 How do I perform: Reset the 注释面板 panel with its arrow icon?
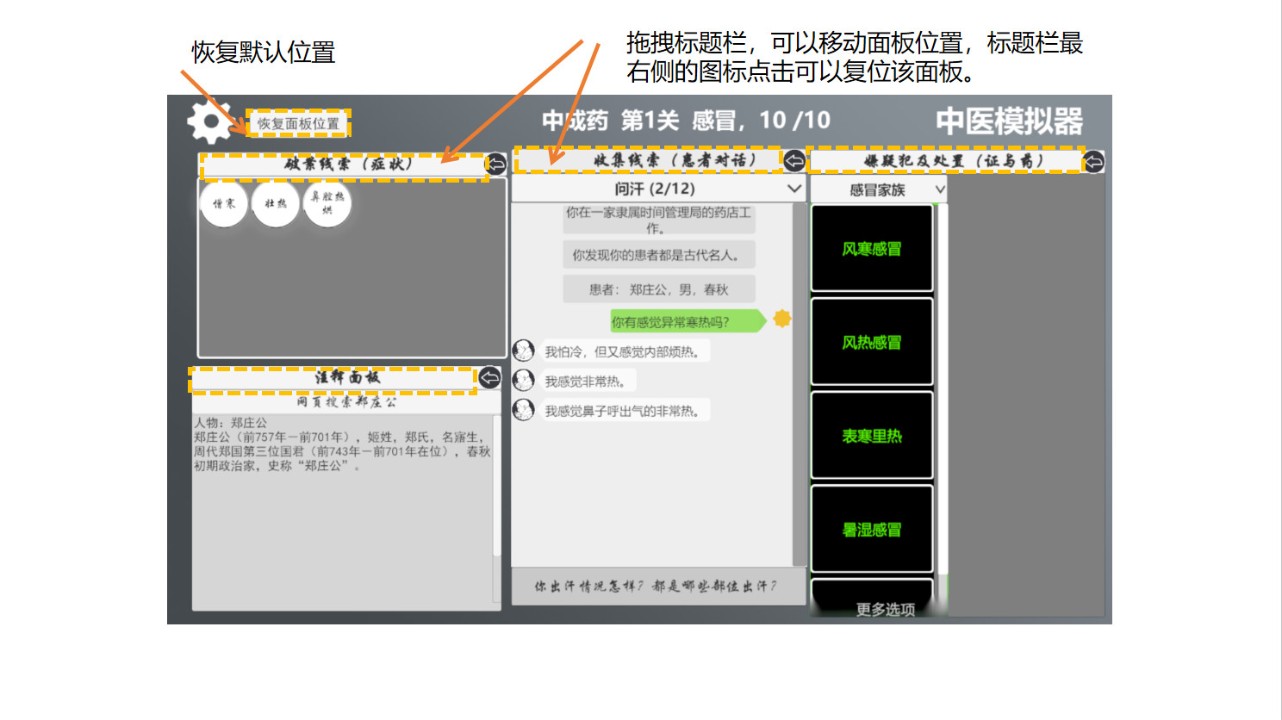pyautogui.click(x=489, y=378)
